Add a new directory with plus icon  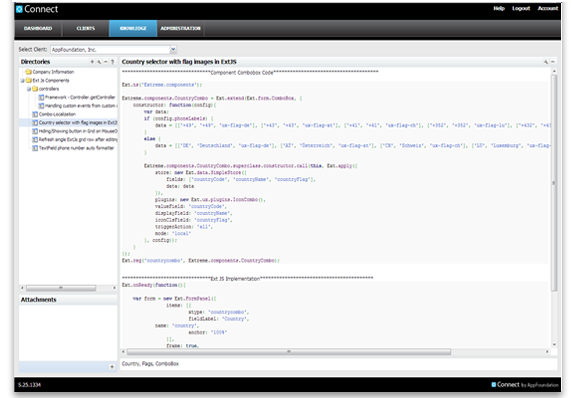[92, 62]
